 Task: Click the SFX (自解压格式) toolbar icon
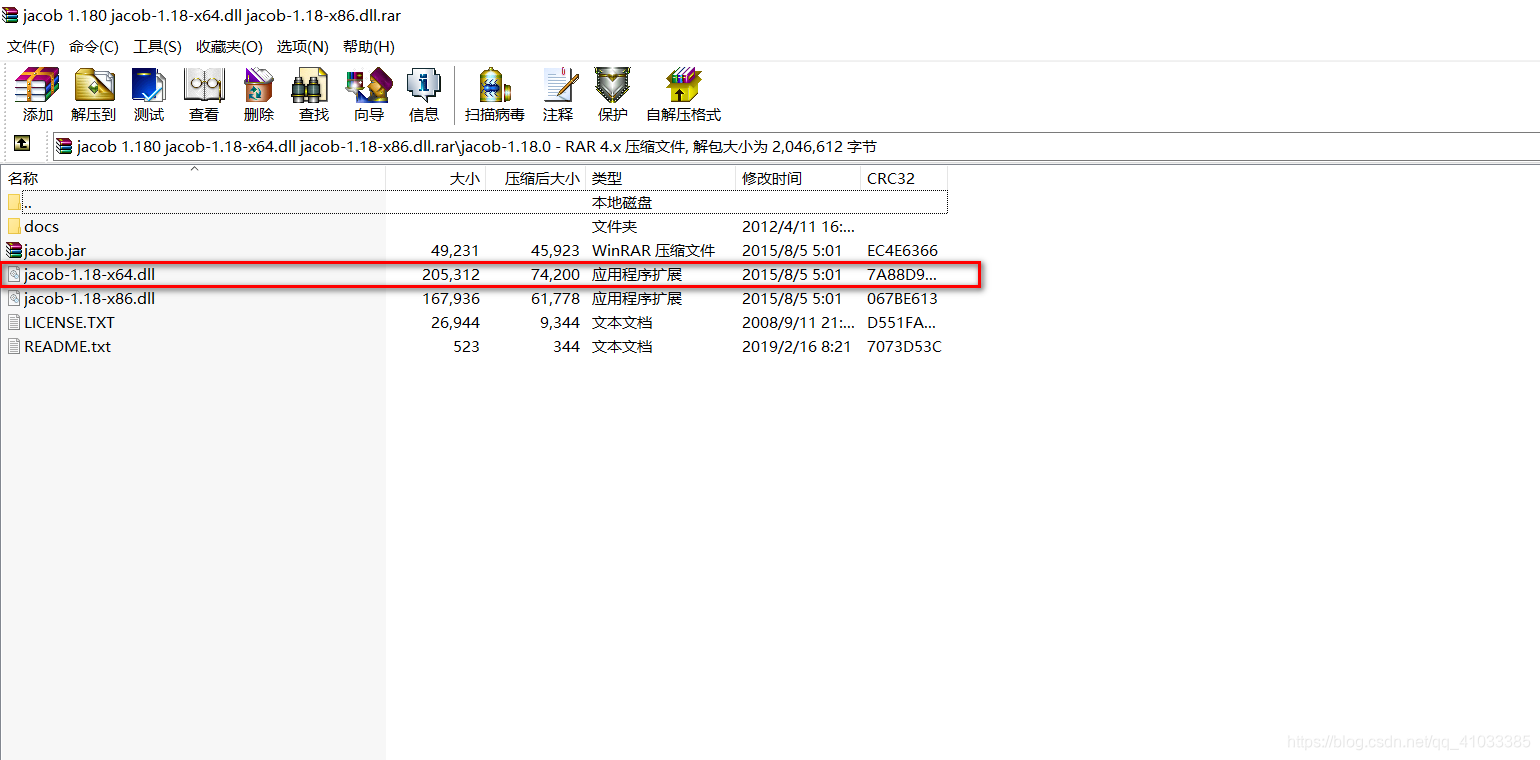684,86
